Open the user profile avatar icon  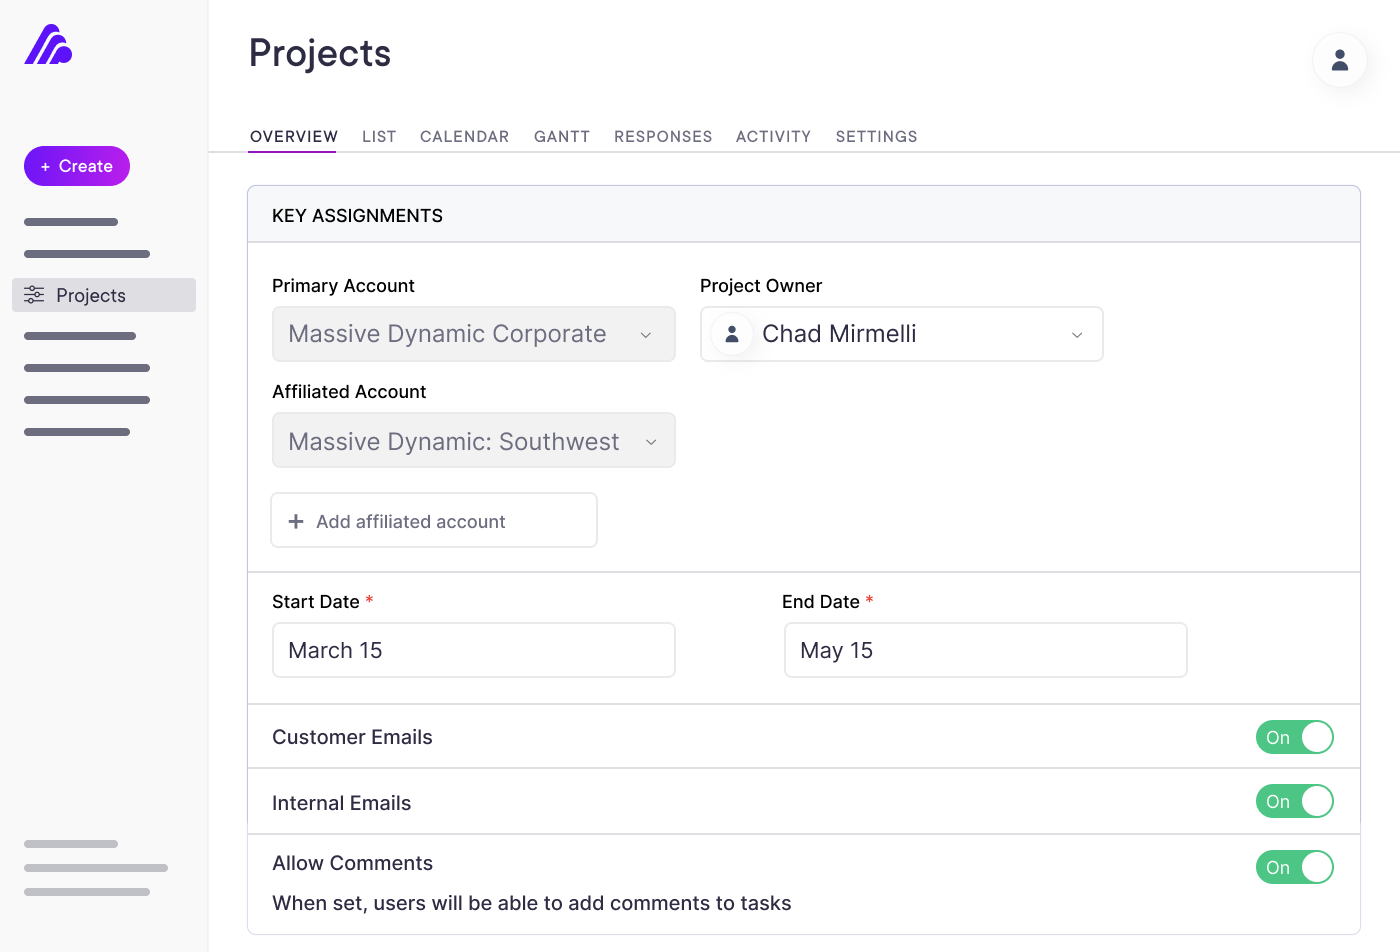click(1339, 60)
